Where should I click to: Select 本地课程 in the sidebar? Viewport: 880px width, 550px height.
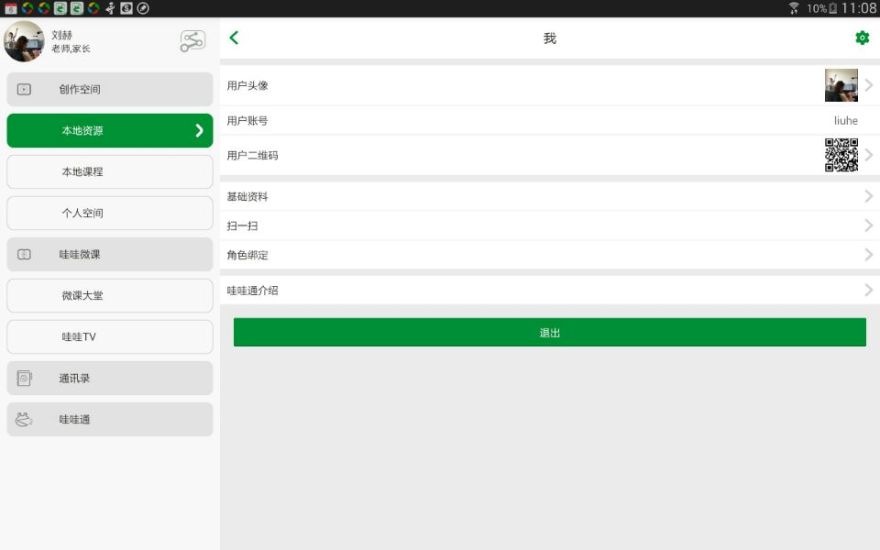[110, 172]
